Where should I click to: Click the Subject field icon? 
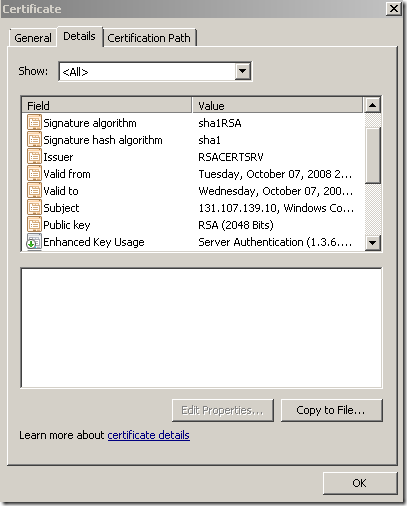click(34, 208)
